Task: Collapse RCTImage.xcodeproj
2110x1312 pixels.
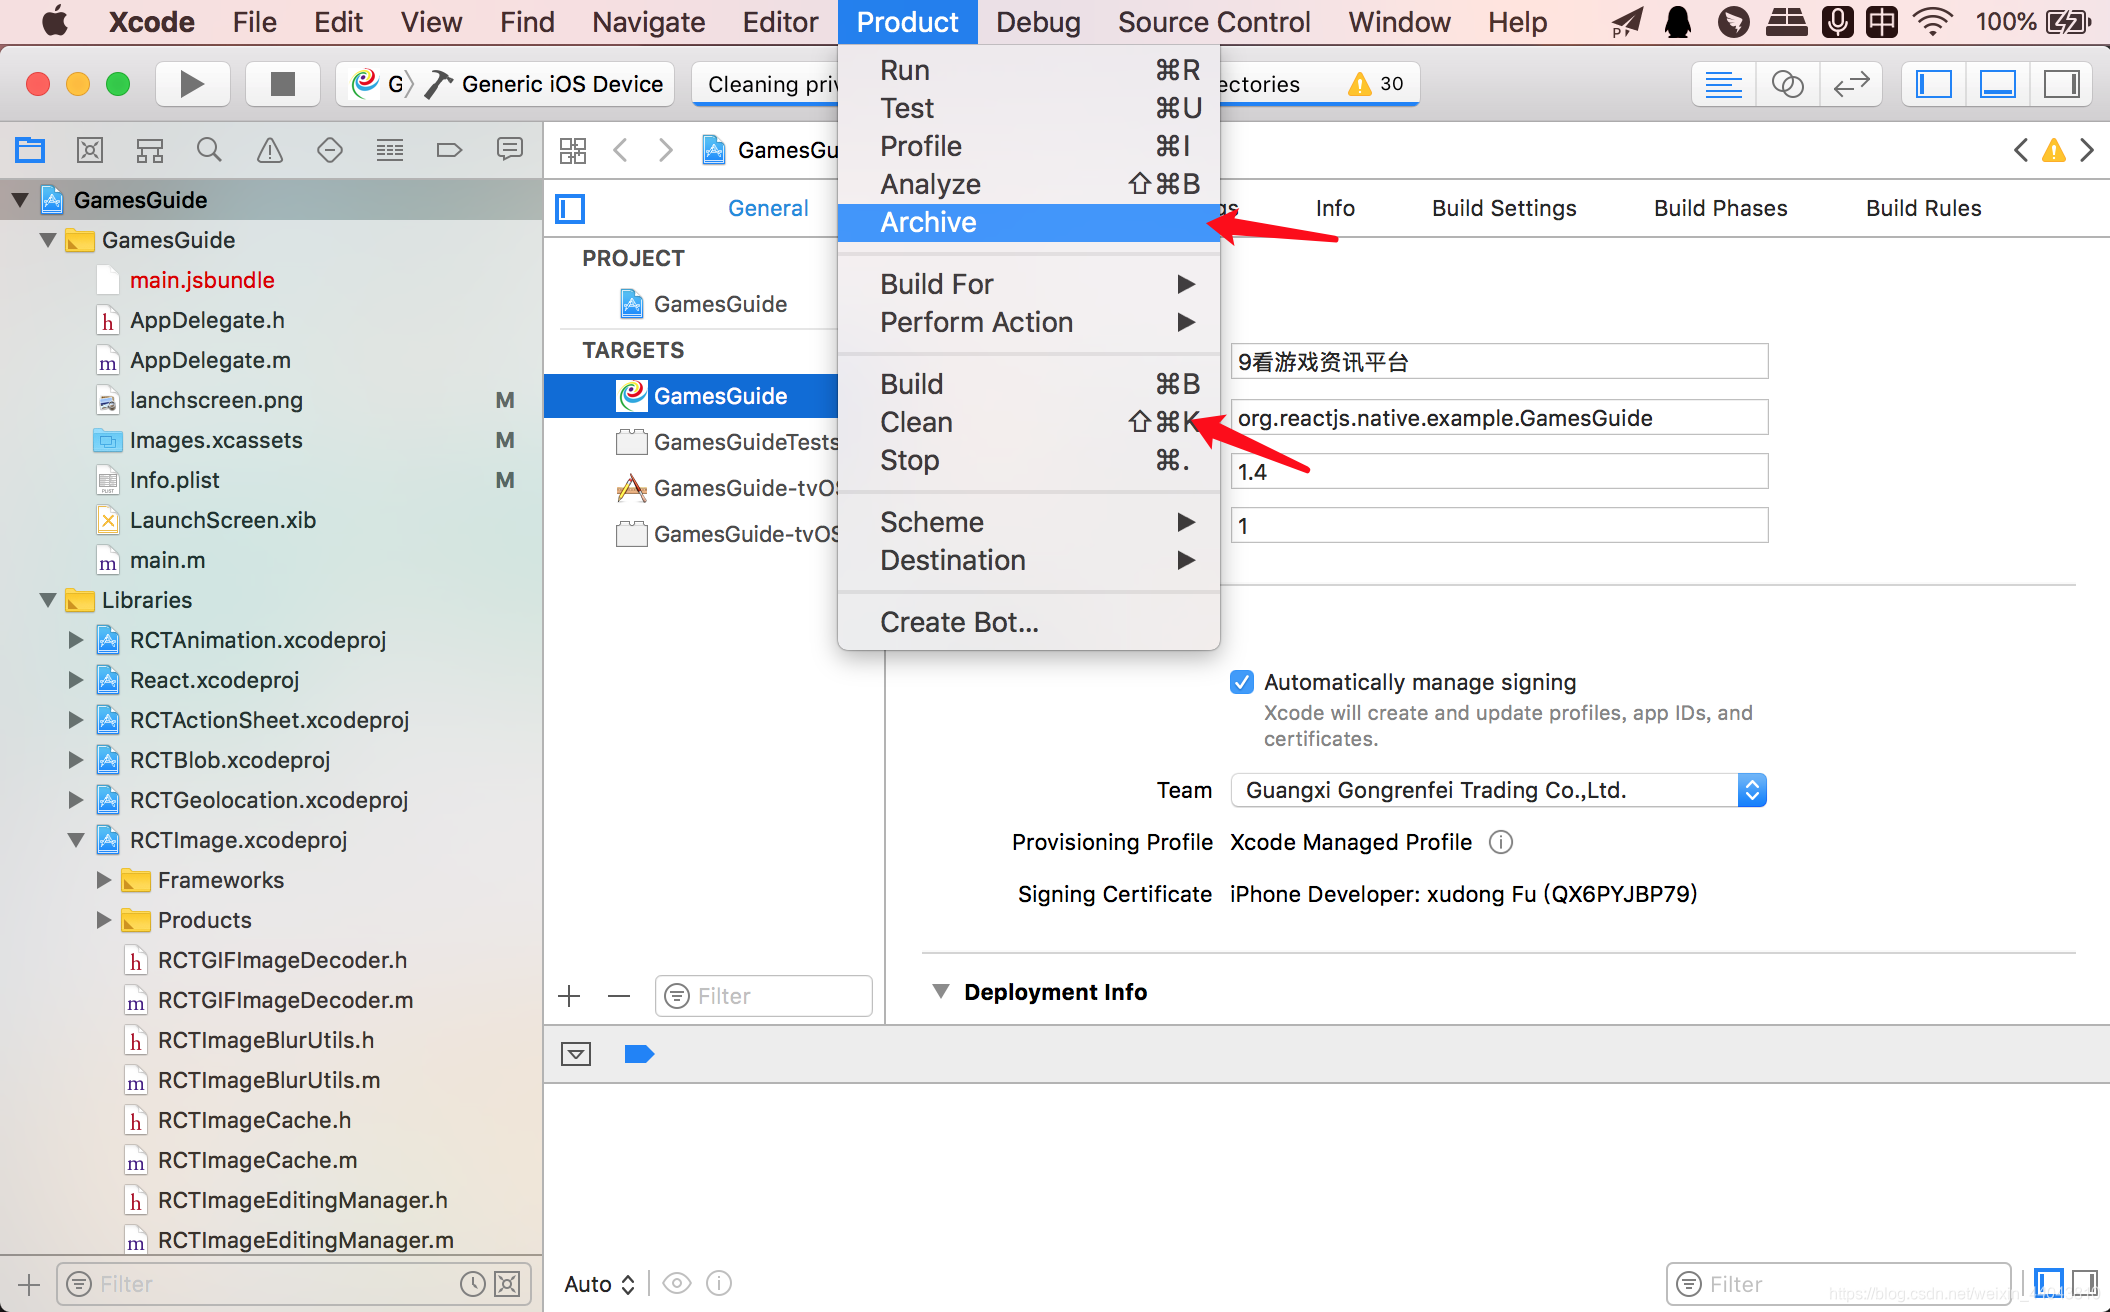Action: click(76, 840)
